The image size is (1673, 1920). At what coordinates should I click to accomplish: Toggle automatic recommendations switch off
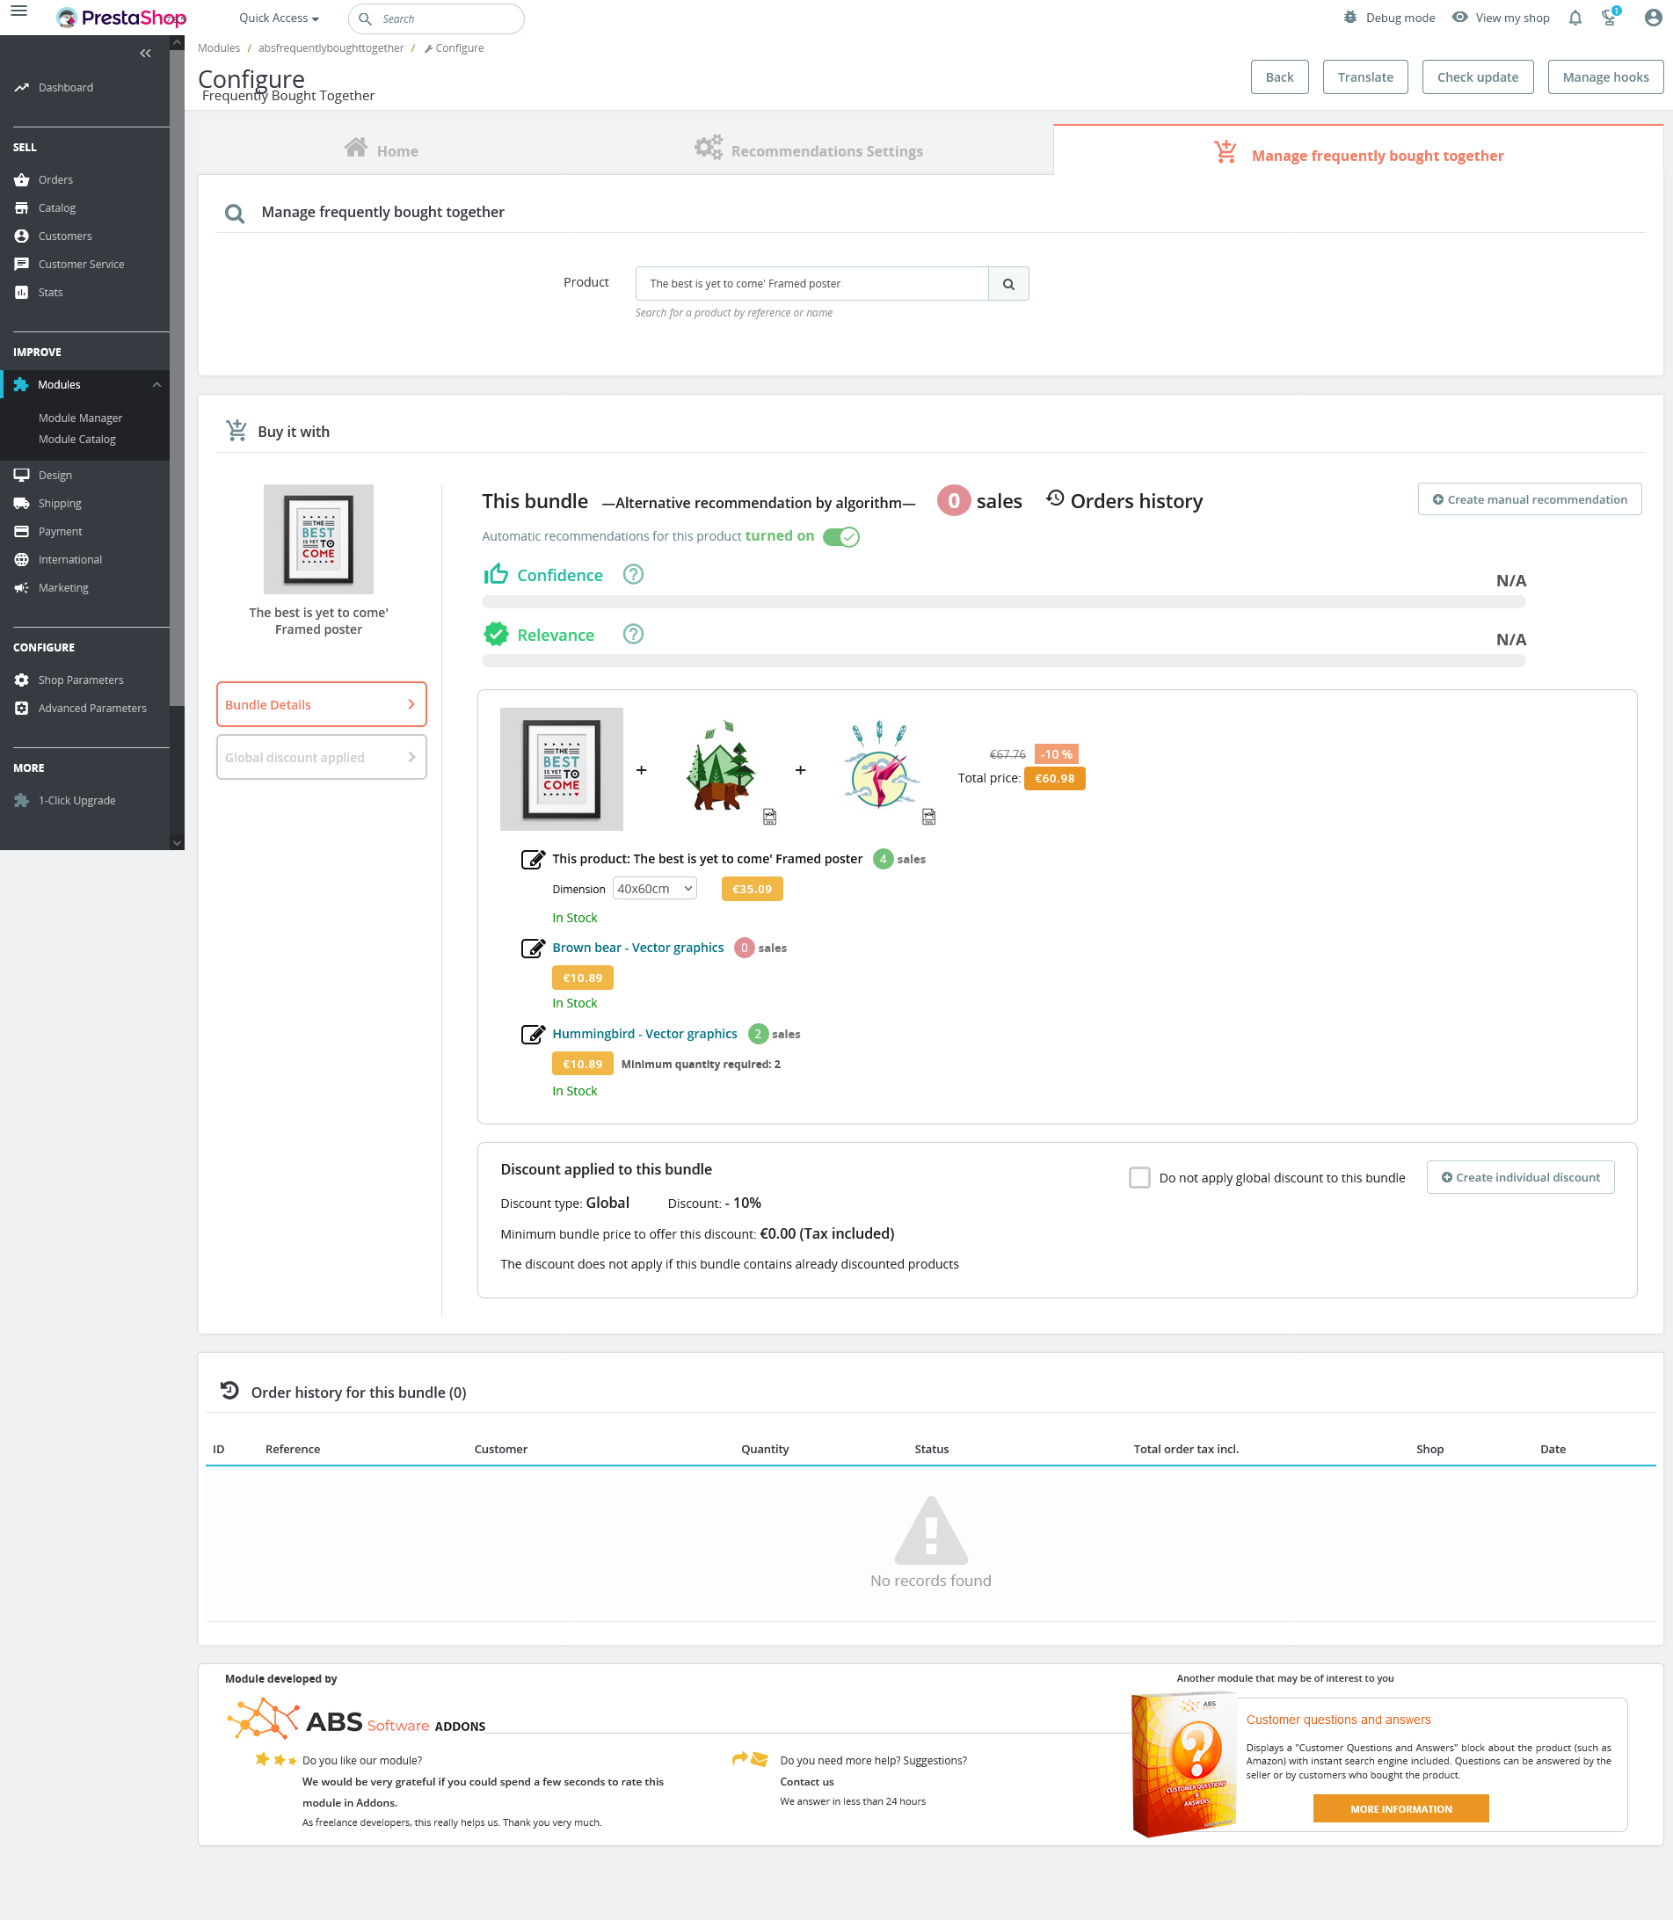point(841,537)
